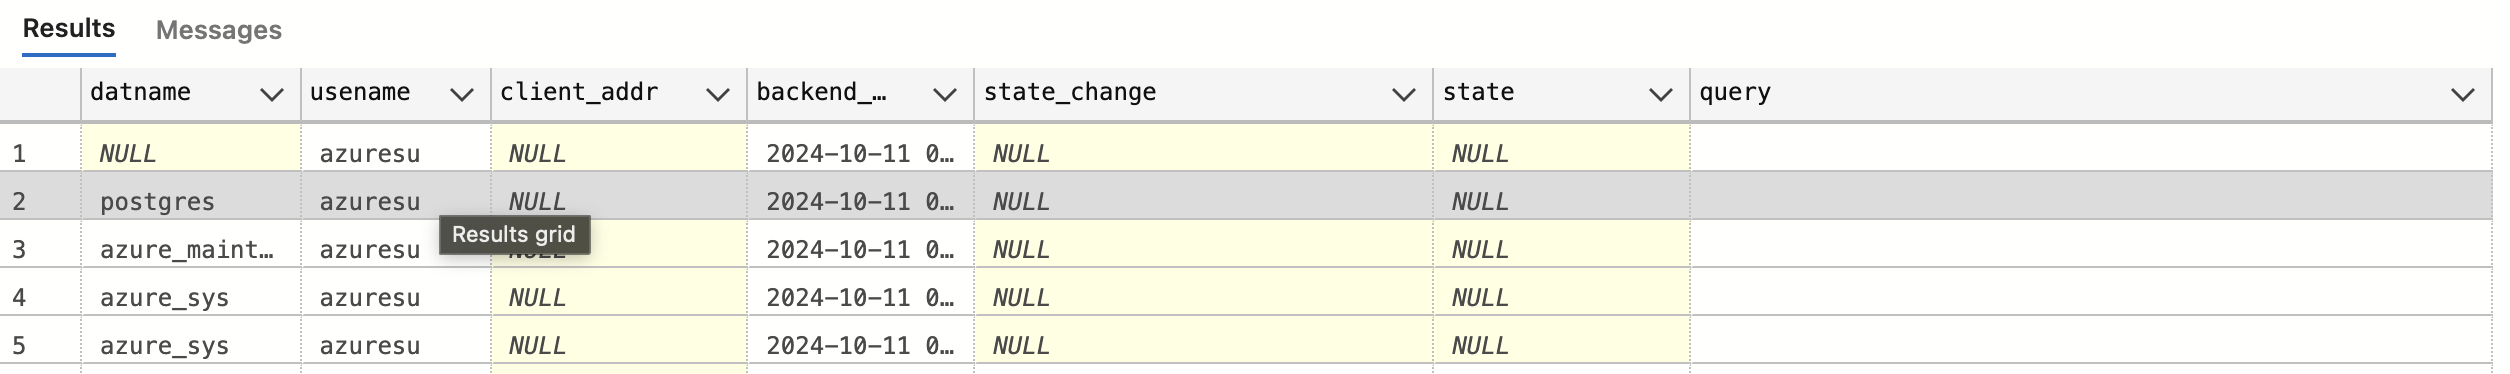
Task: Open the query column dropdown chevron
Action: pos(2462,95)
